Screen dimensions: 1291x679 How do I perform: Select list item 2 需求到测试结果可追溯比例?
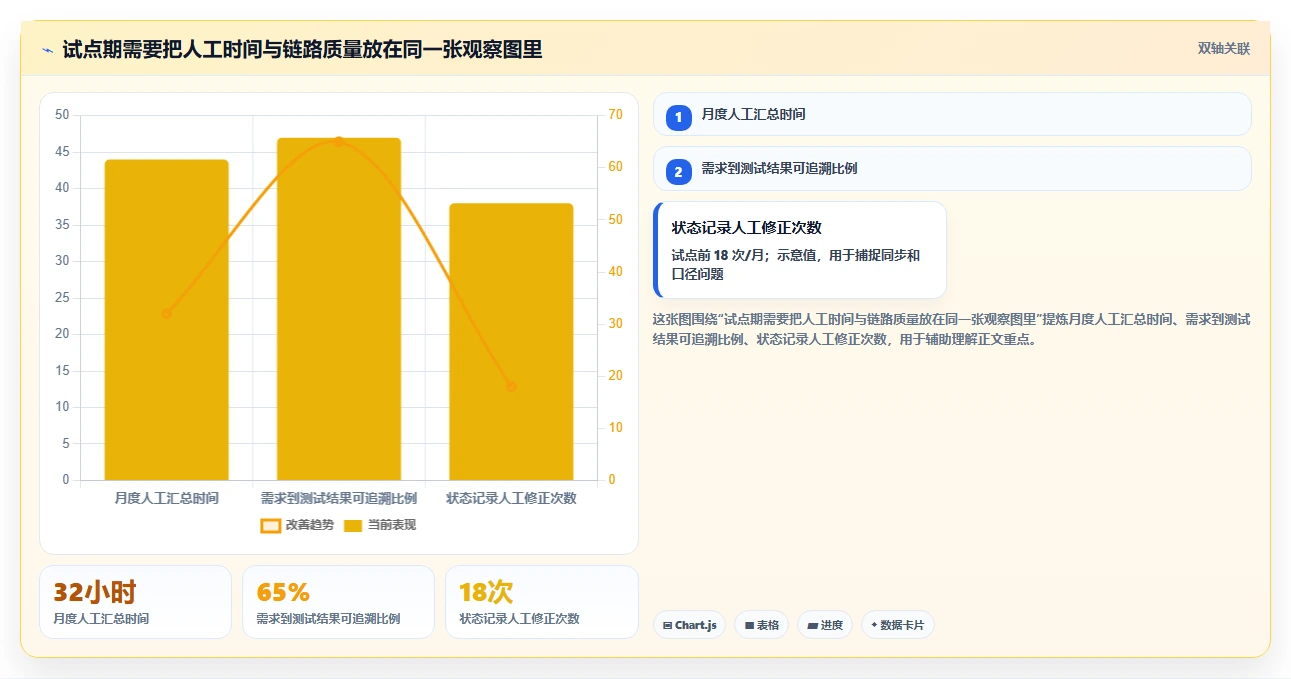point(952,169)
